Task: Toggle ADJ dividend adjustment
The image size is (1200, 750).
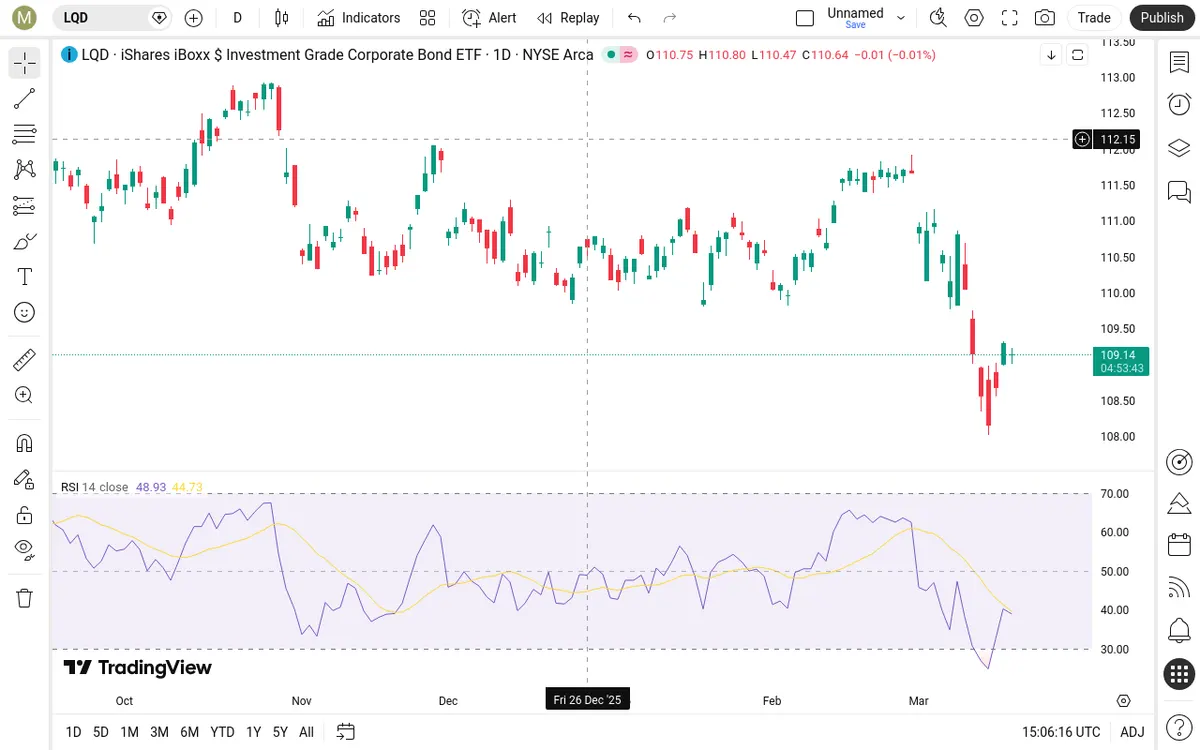Action: (x=1132, y=732)
